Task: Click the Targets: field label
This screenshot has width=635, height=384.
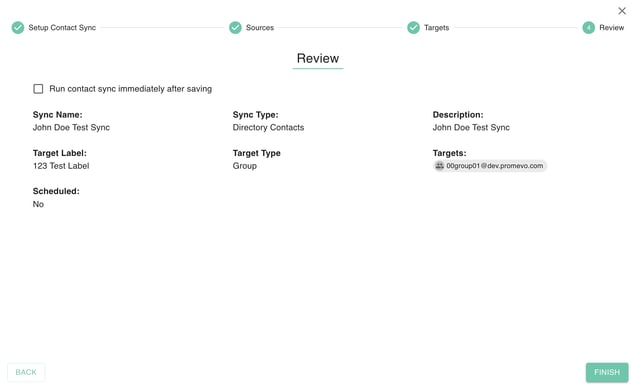Action: click(450, 153)
